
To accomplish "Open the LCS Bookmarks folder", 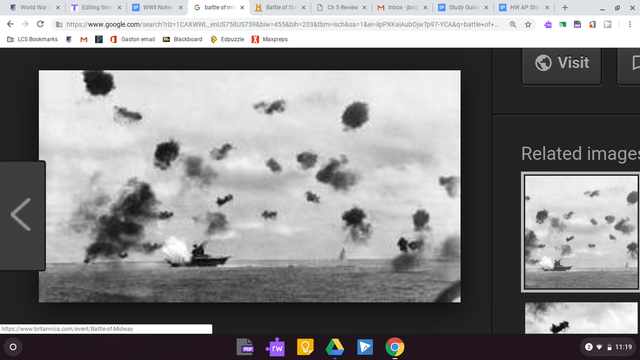I will (32, 40).
